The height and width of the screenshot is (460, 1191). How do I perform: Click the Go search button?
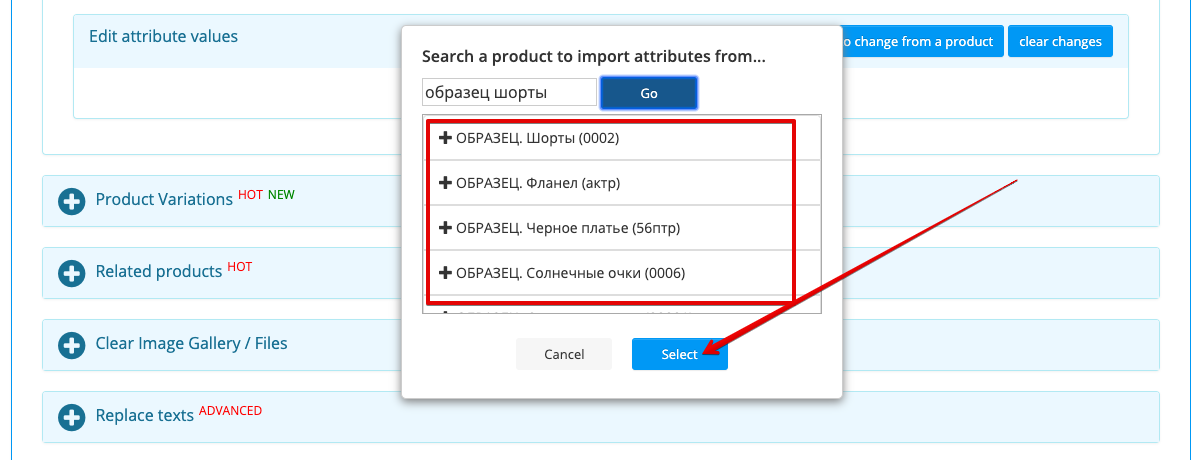point(649,93)
